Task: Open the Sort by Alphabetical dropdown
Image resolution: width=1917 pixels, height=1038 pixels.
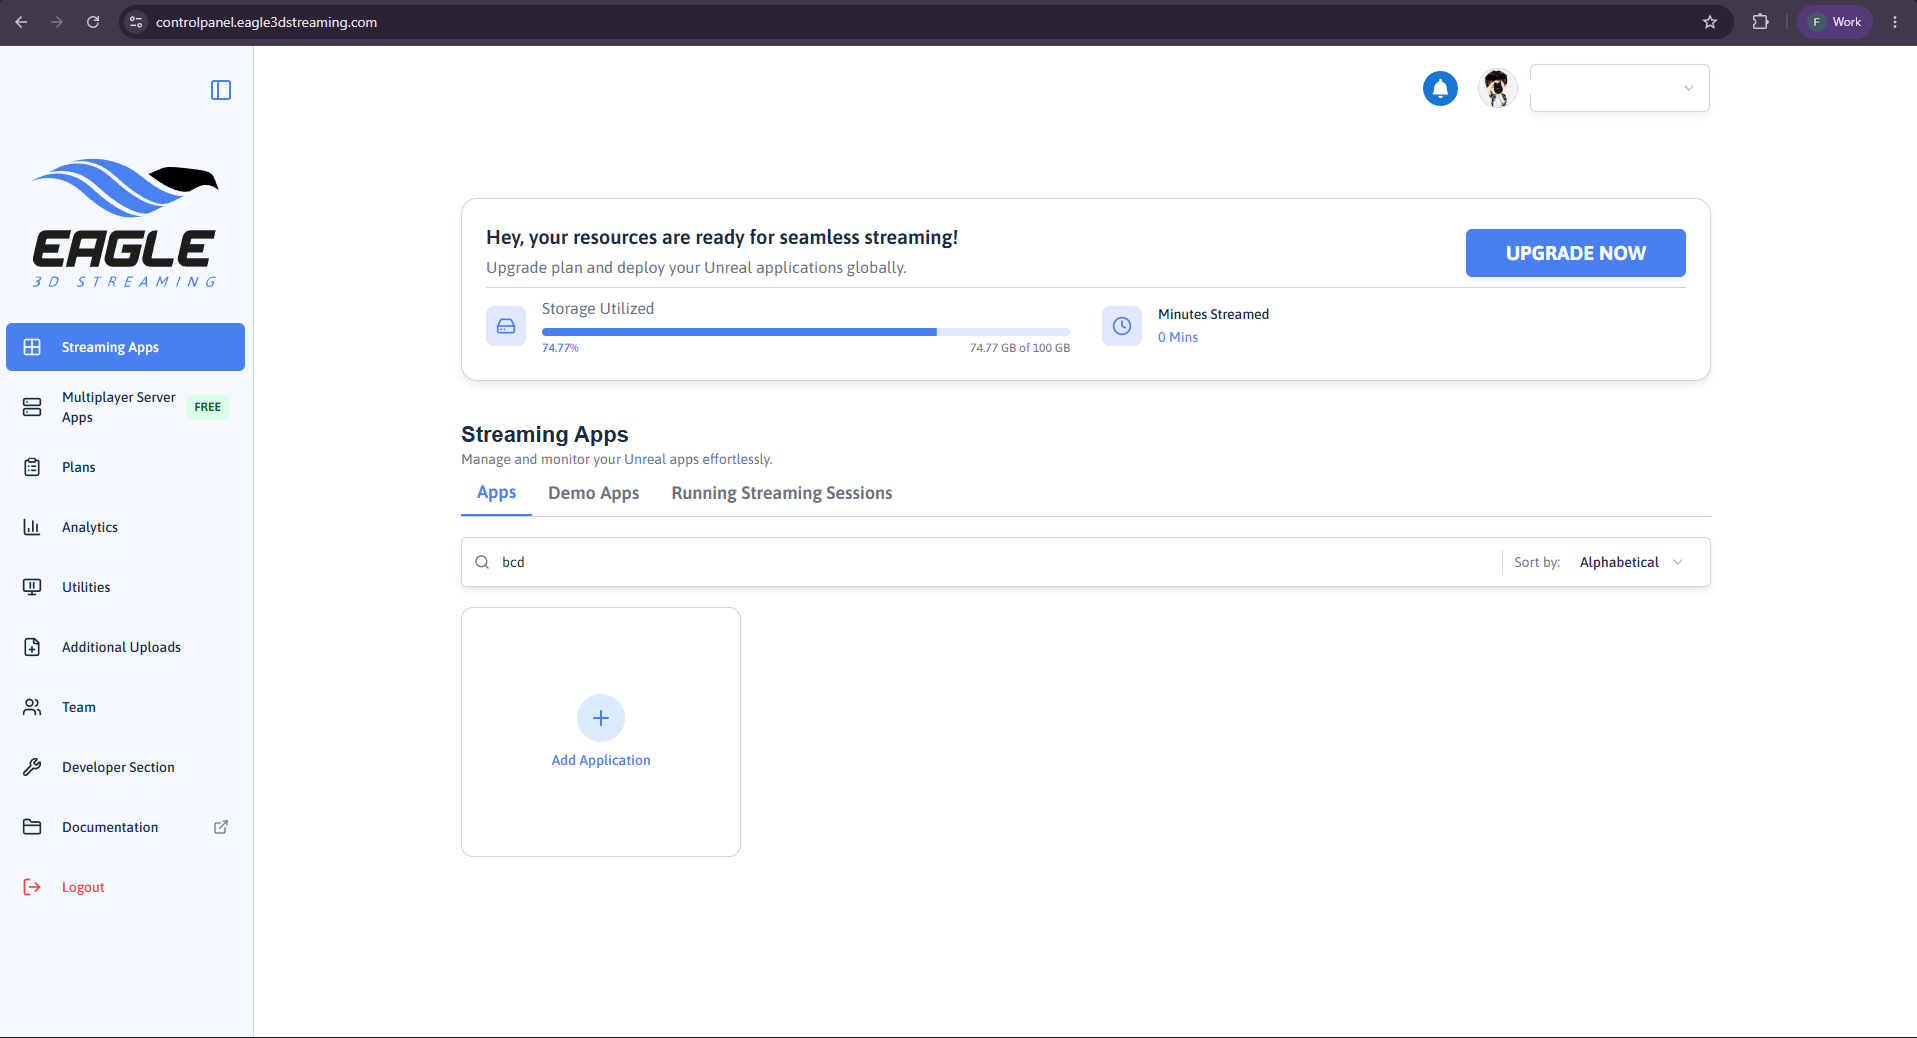Action: point(1631,562)
